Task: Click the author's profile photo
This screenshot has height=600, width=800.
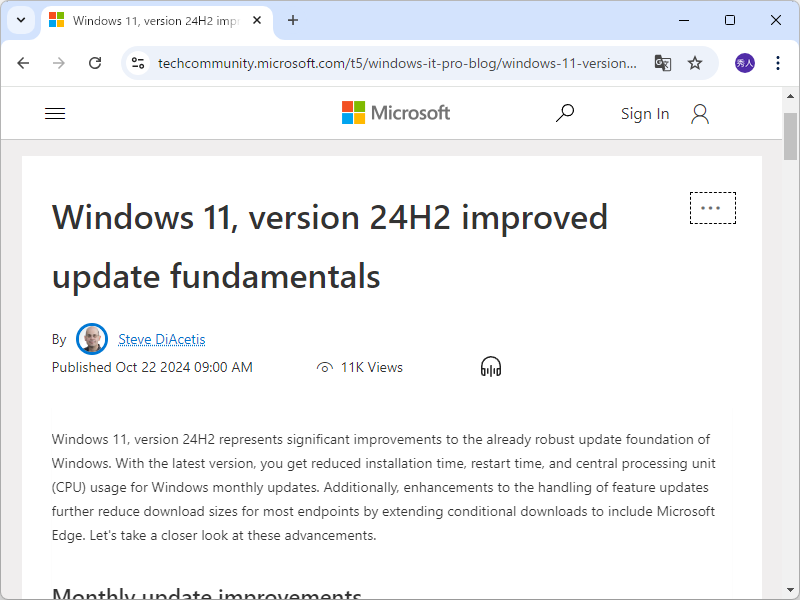Action: pos(92,339)
